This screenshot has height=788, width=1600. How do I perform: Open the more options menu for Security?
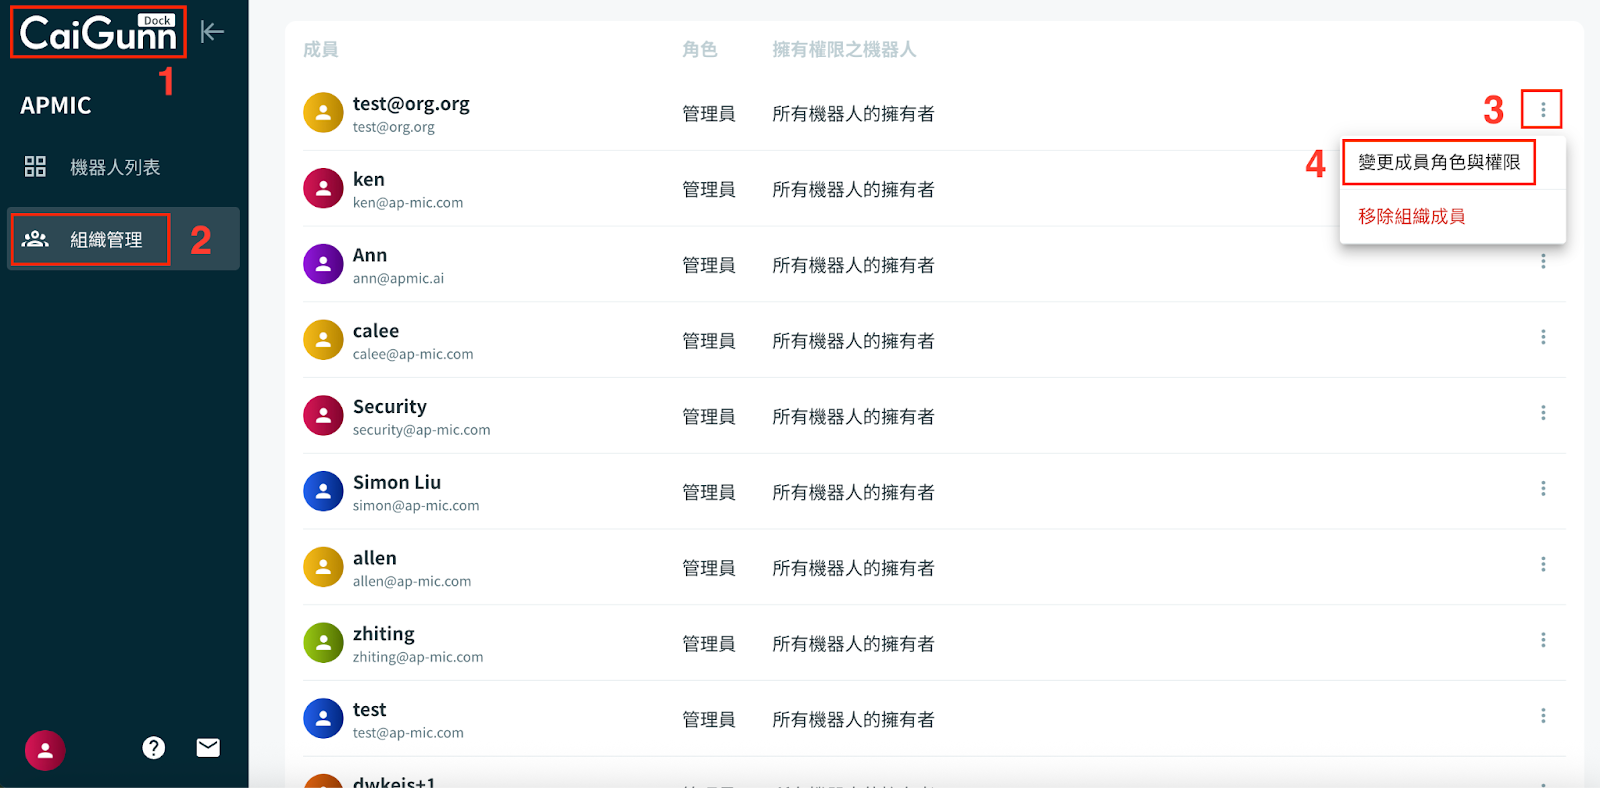pyautogui.click(x=1543, y=413)
